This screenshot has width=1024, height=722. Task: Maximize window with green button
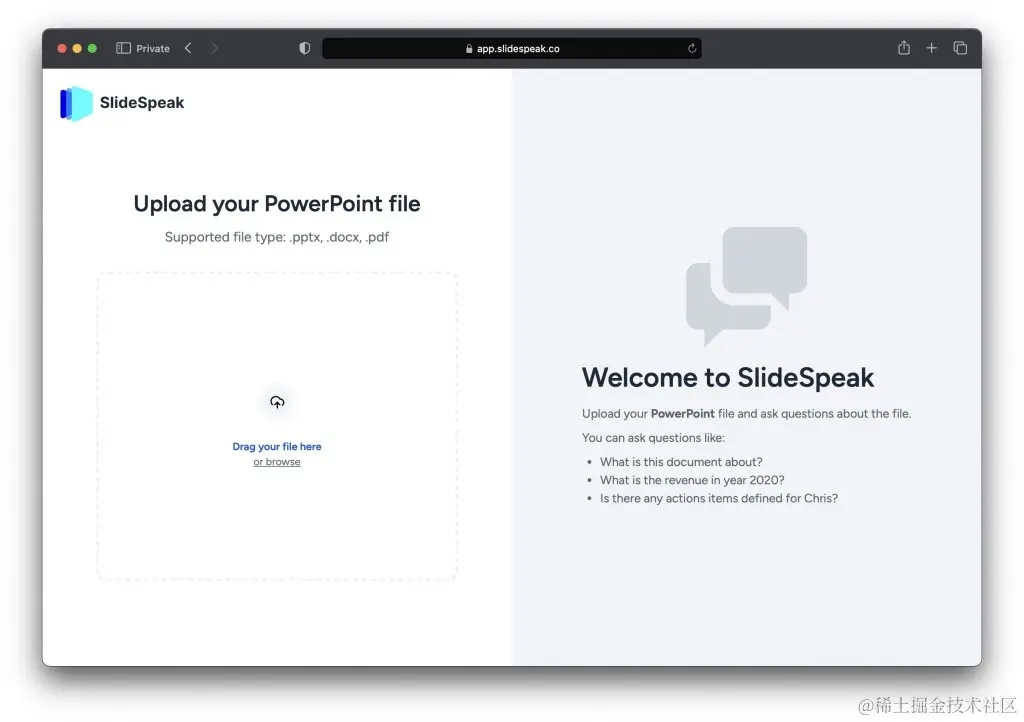[x=92, y=48]
